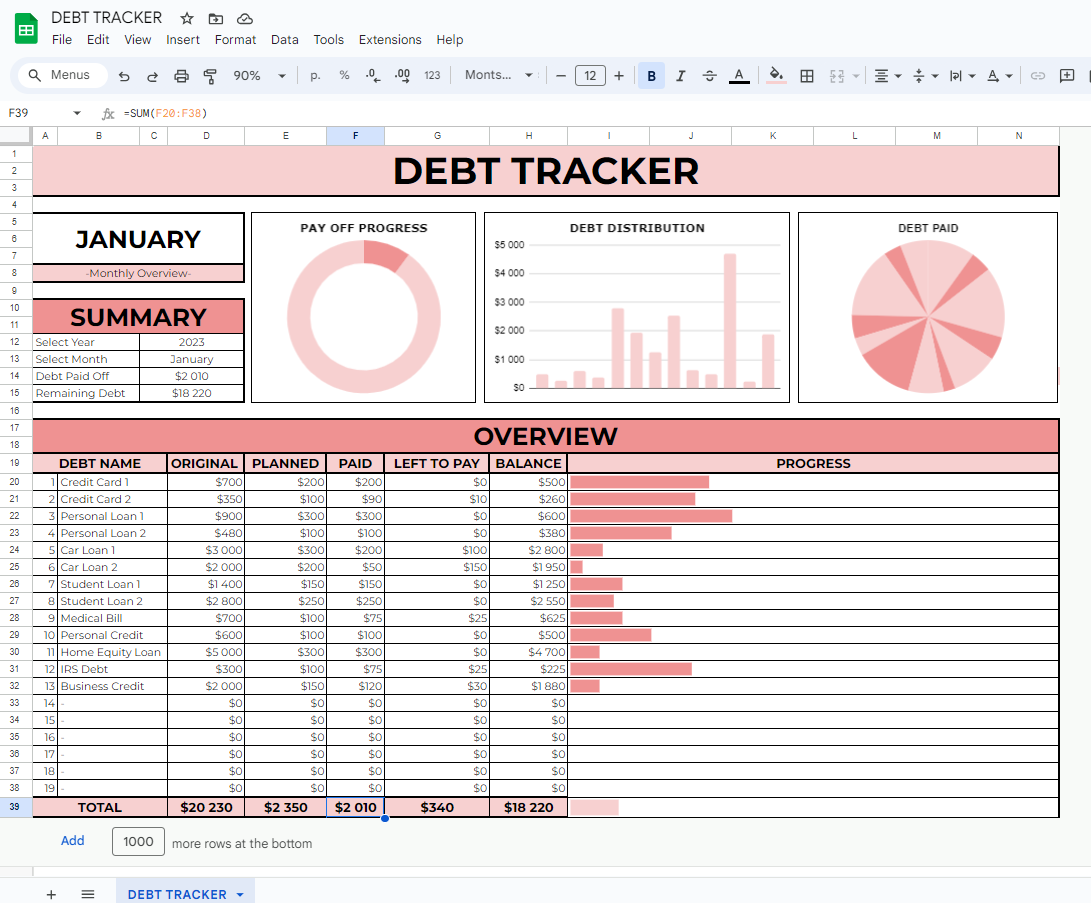Screen dimensions: 1091x903
Task: Open the Edit menu
Action: (x=98, y=40)
